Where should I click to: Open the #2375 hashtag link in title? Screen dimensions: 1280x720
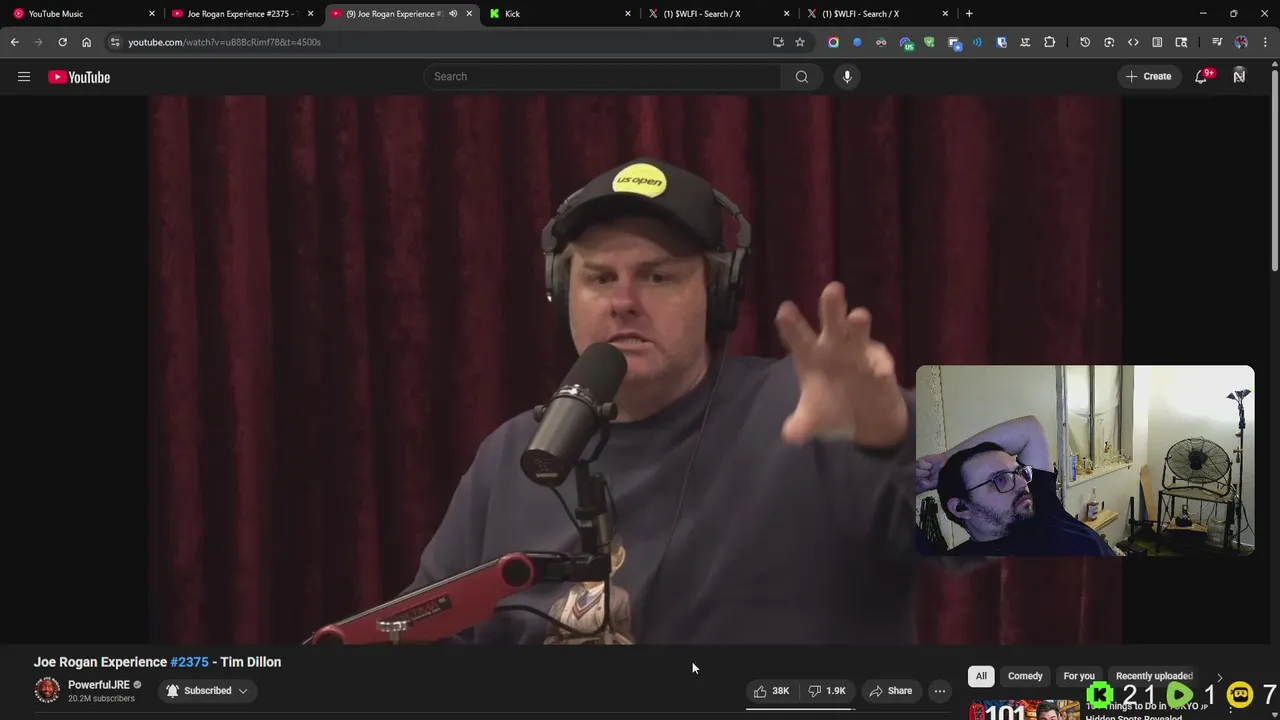[190, 662]
